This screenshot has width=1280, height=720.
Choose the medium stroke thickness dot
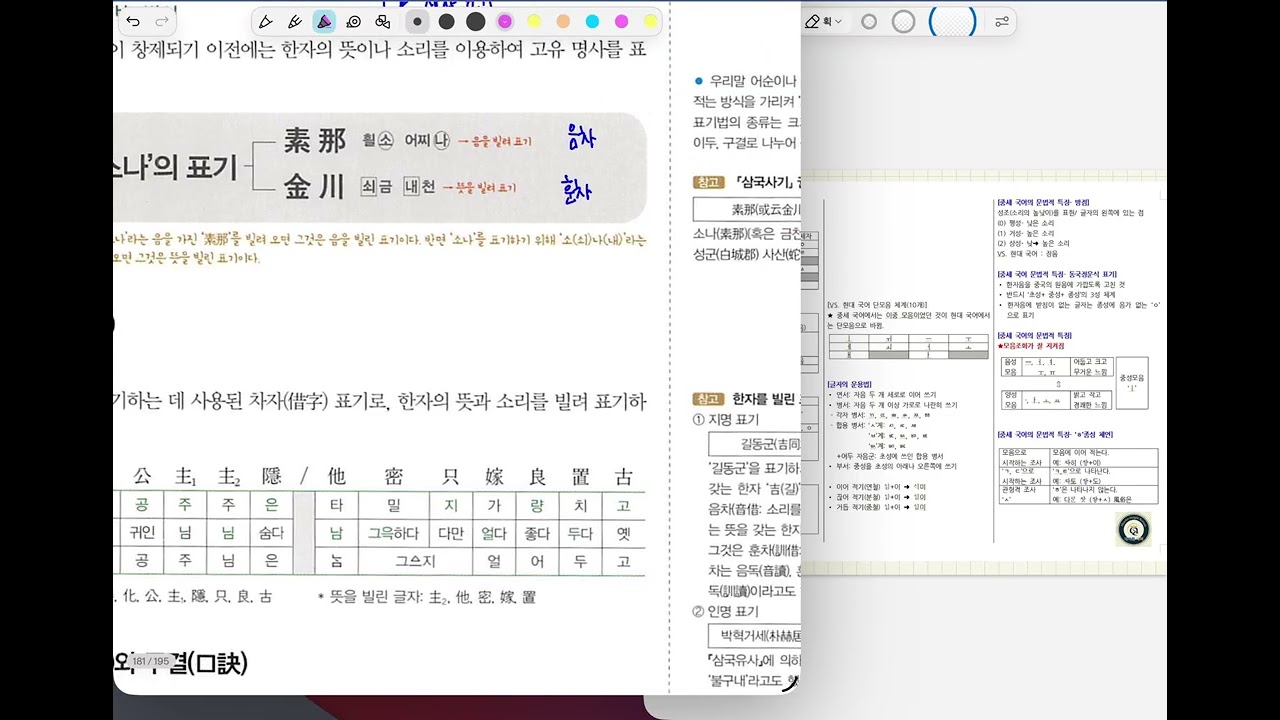tap(446, 21)
